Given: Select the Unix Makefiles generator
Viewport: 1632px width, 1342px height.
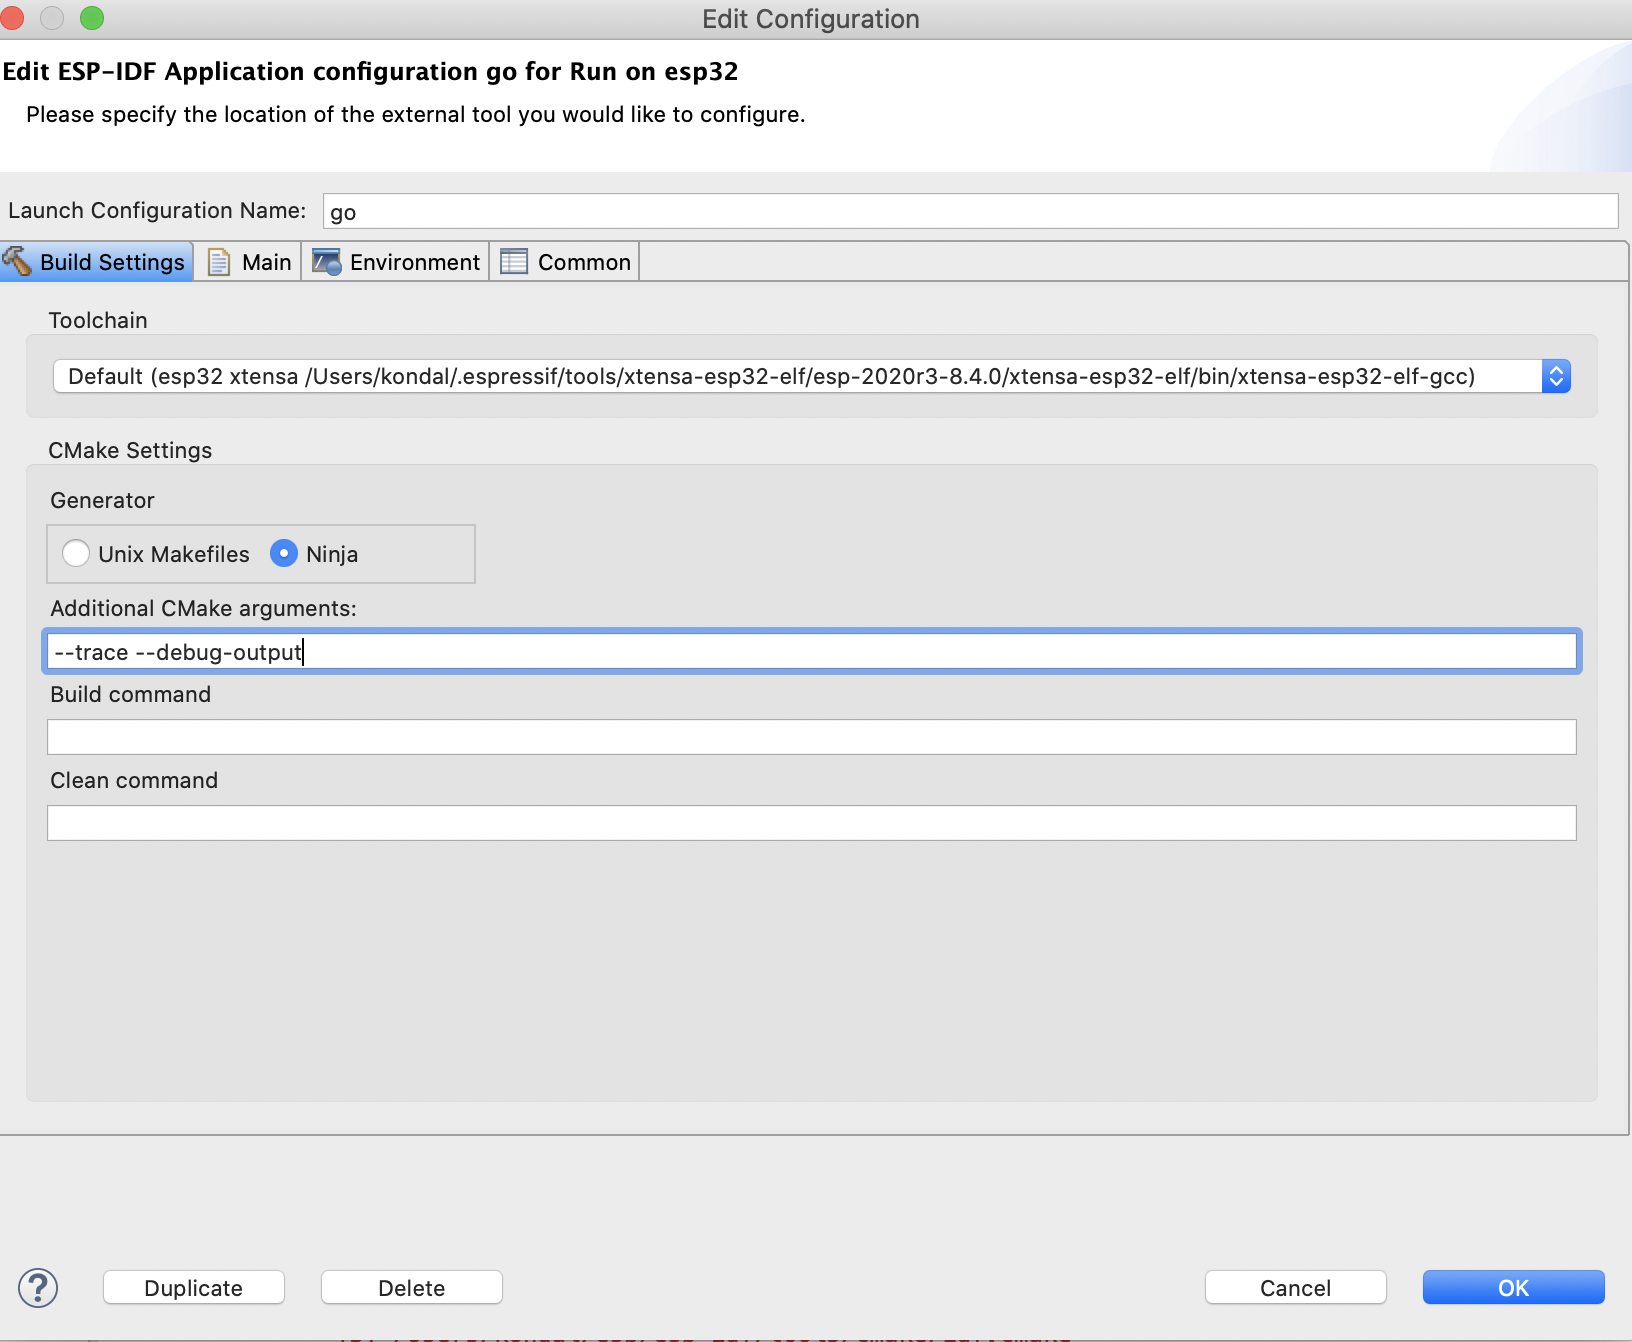Looking at the screenshot, I should [75, 553].
